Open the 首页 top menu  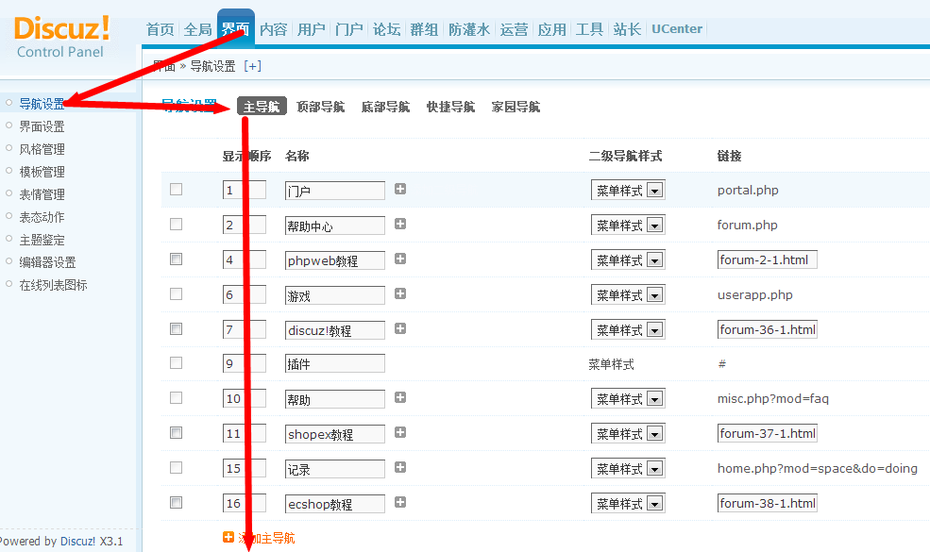pyautogui.click(x=160, y=29)
